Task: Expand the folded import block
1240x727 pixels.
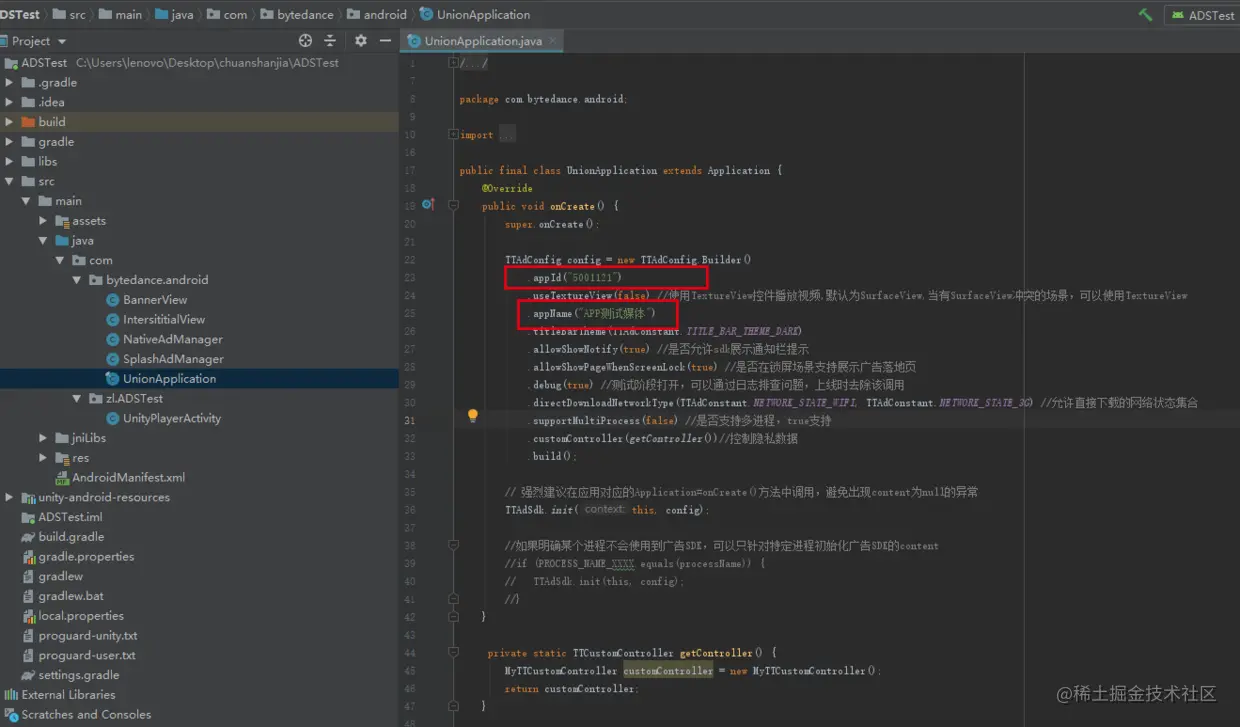Action: pyautogui.click(x=453, y=135)
